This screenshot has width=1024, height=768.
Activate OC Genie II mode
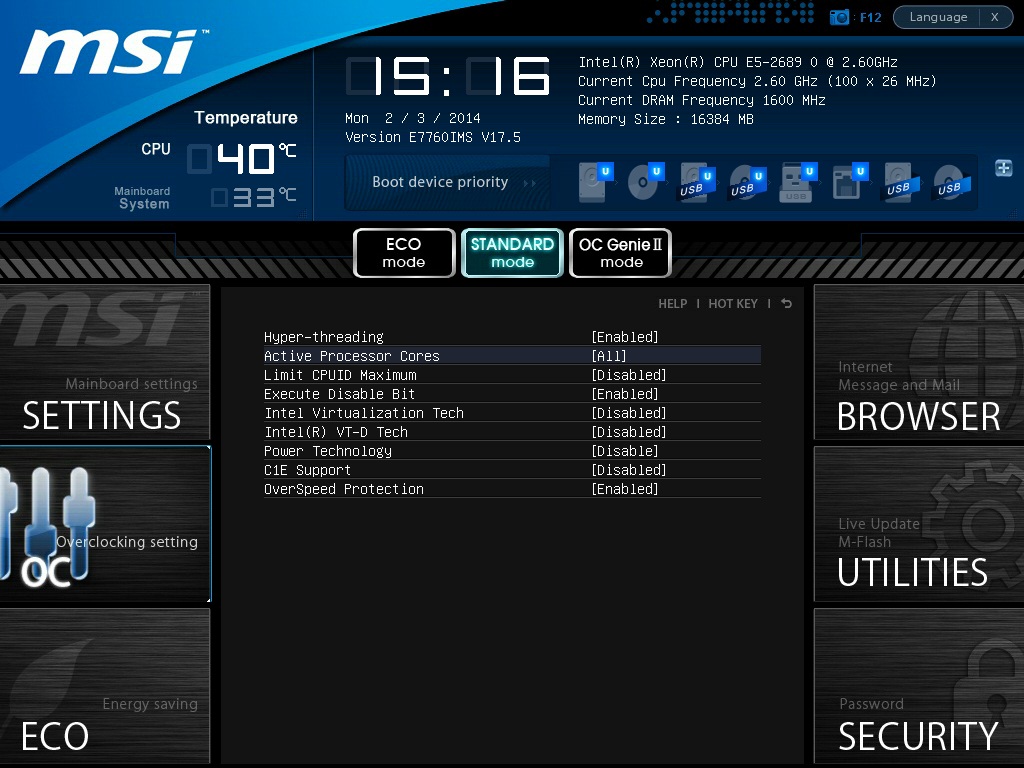point(620,253)
